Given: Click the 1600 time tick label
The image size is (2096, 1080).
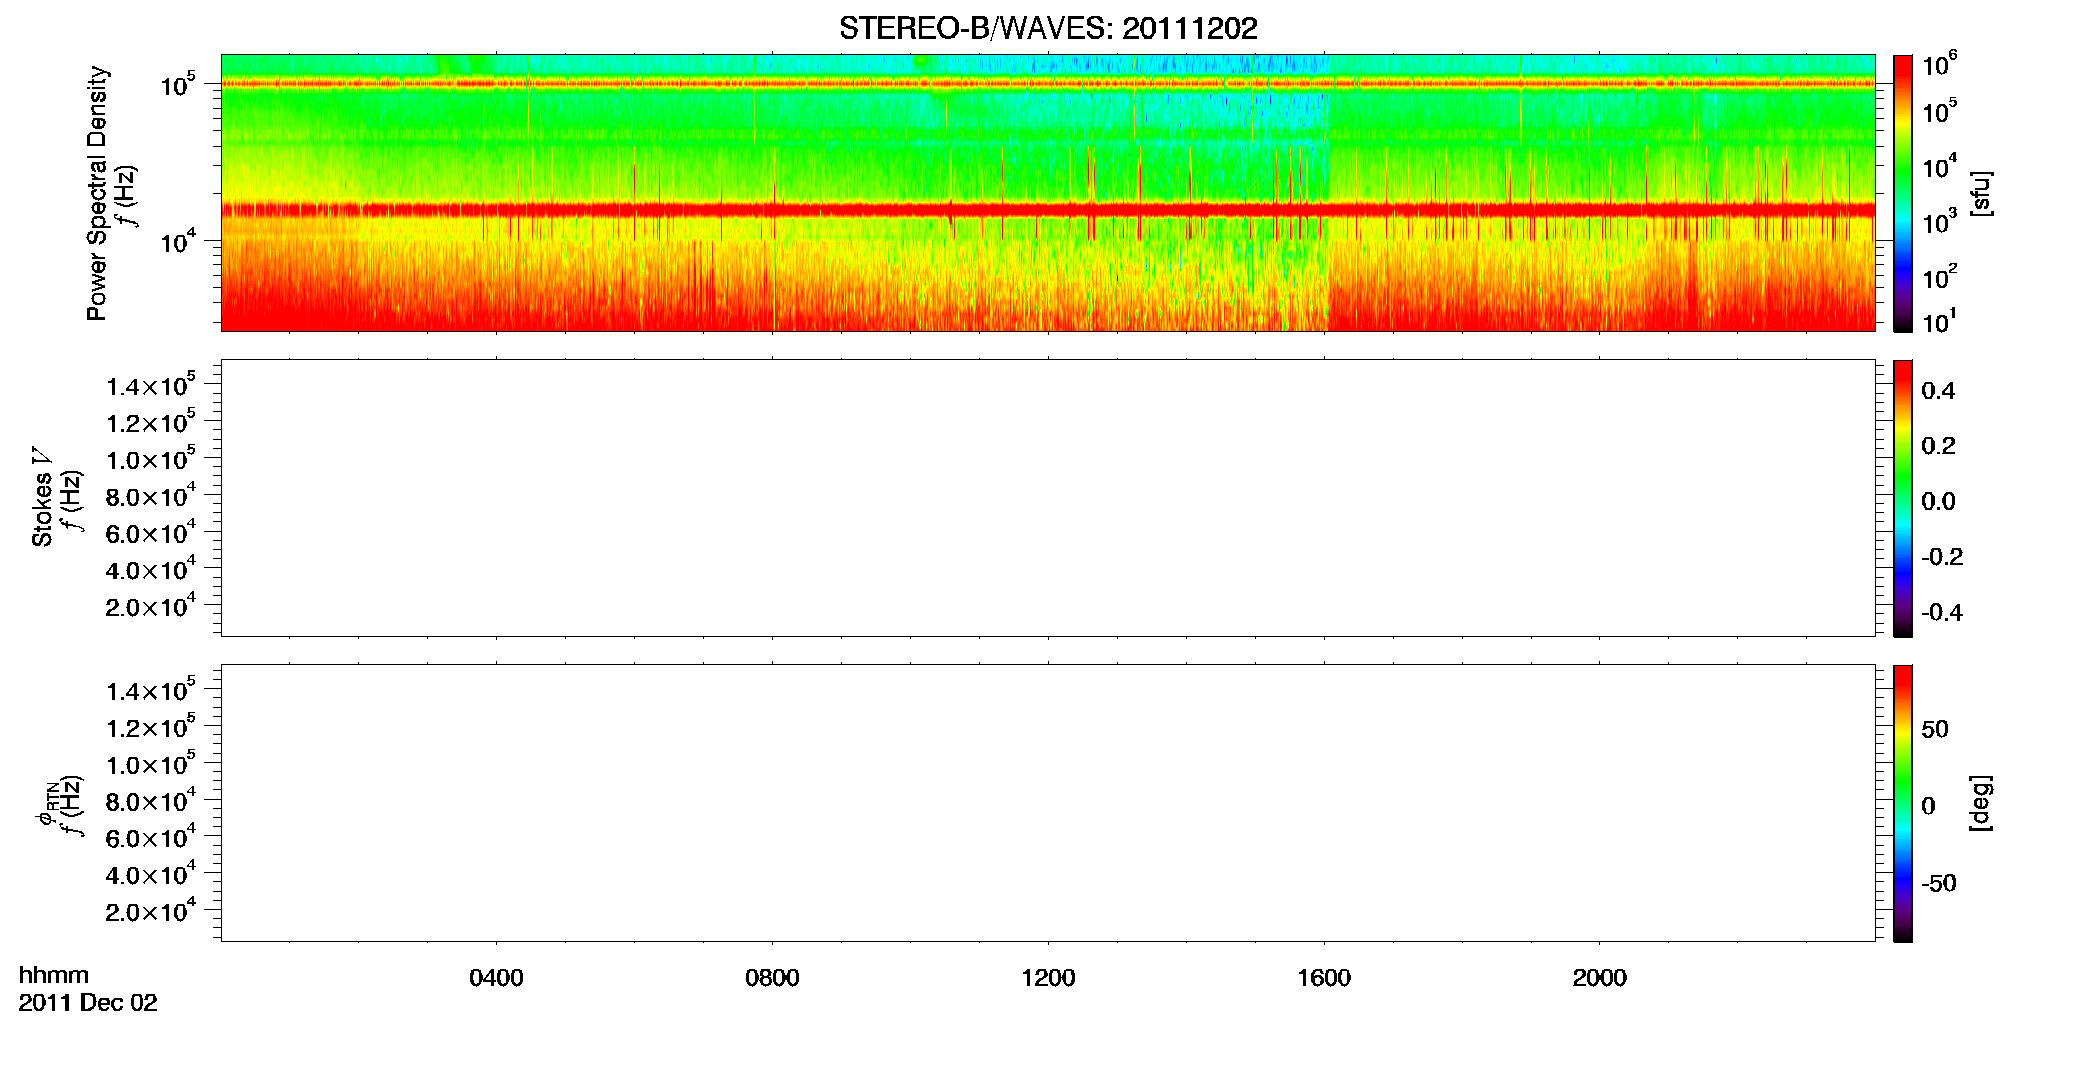Looking at the screenshot, I should pos(1324,978).
